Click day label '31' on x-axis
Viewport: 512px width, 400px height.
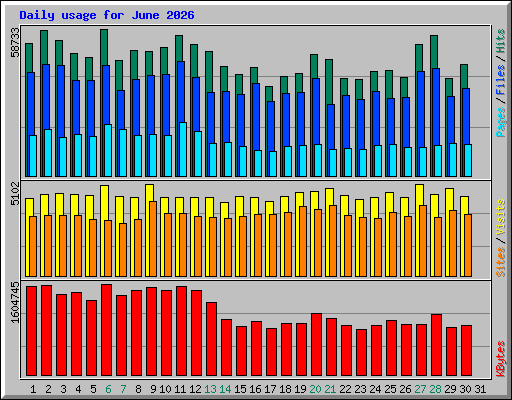pos(480,389)
